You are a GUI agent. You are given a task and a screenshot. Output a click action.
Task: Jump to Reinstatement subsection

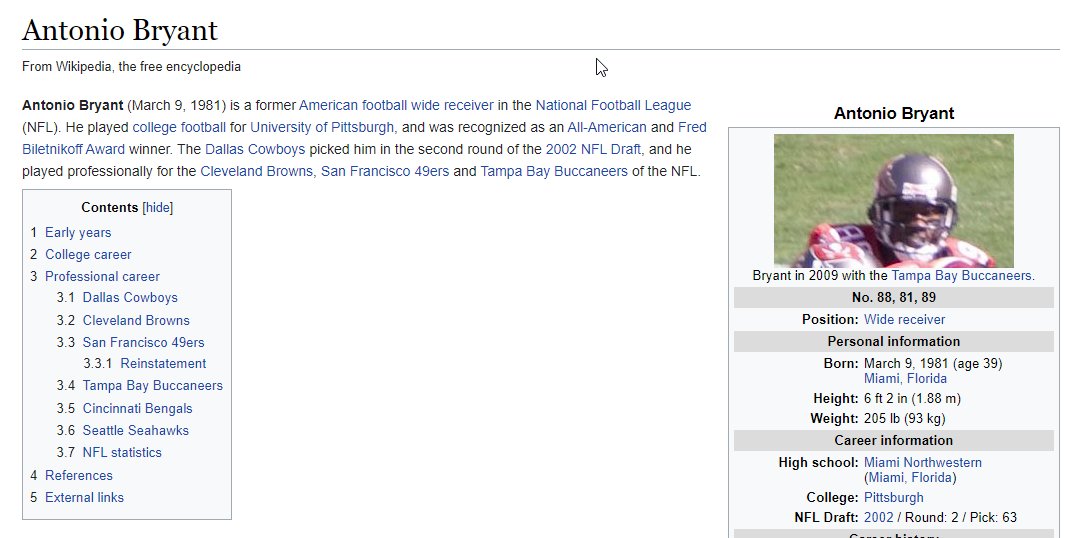pos(163,364)
